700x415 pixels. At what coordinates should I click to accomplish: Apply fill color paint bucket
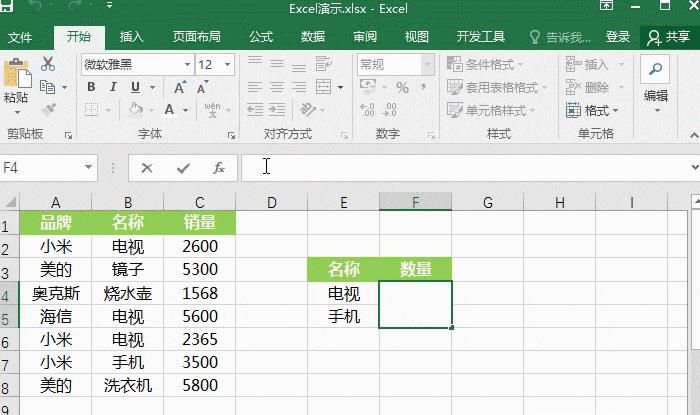tap(135, 109)
